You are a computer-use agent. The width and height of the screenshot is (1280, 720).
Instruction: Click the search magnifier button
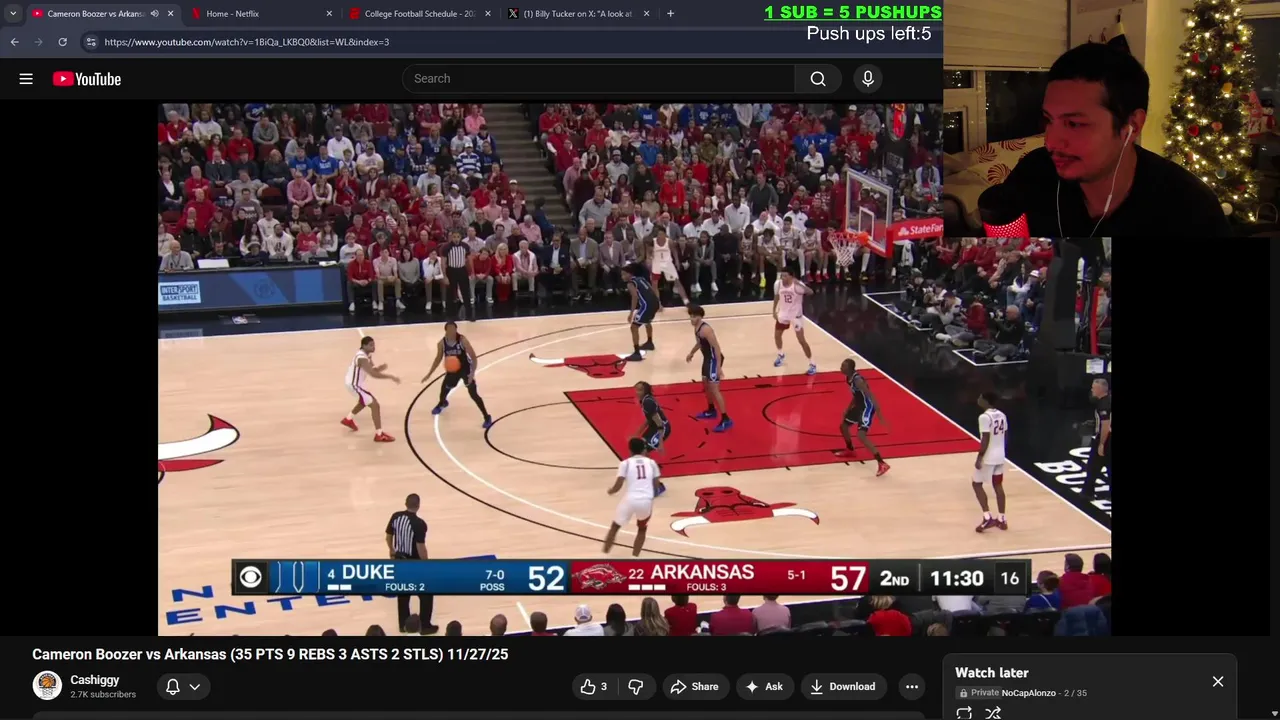click(818, 79)
